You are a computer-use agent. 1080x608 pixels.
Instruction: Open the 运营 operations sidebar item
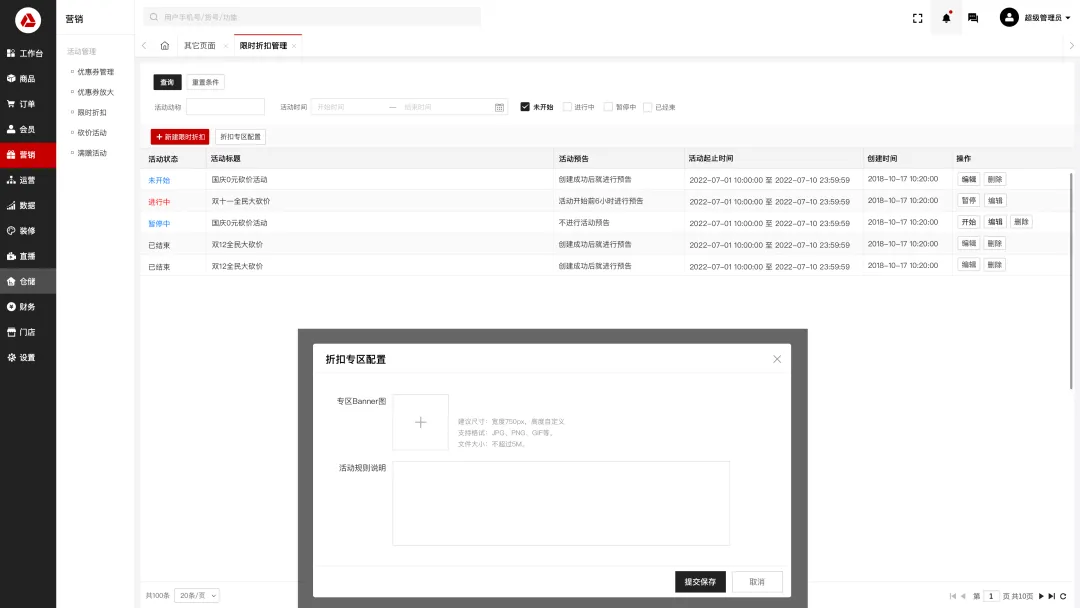[28, 180]
